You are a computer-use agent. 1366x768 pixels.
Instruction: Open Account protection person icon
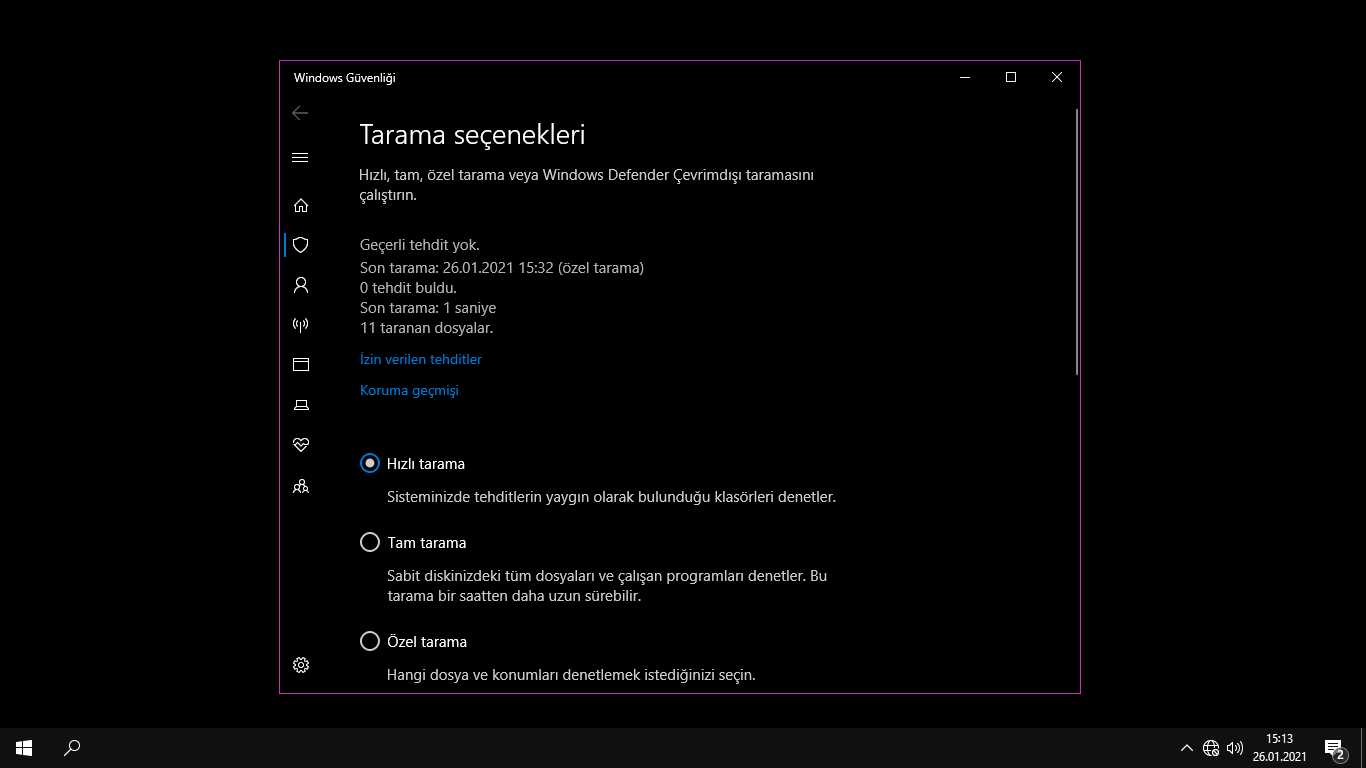pos(300,285)
